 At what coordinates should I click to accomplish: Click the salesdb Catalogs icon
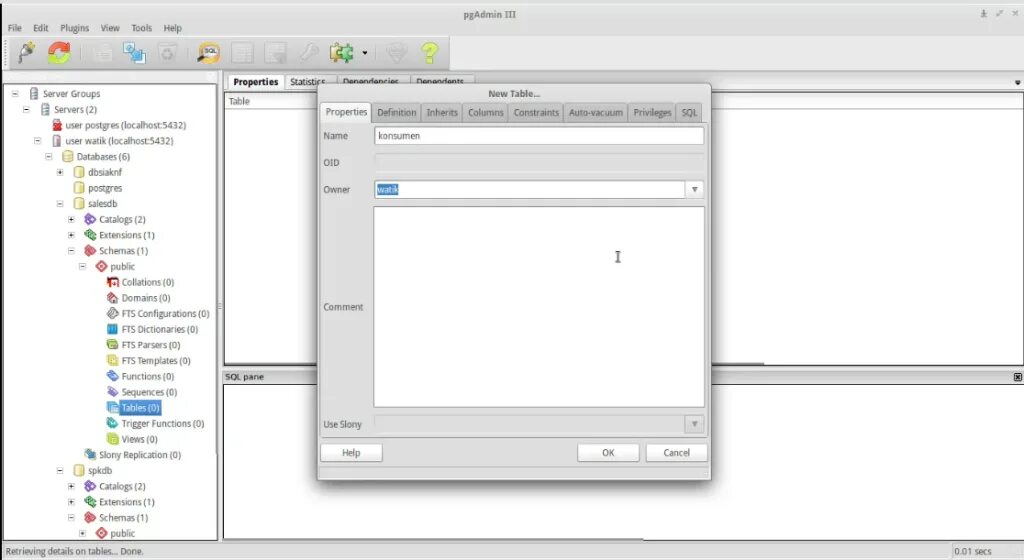[x=90, y=219]
